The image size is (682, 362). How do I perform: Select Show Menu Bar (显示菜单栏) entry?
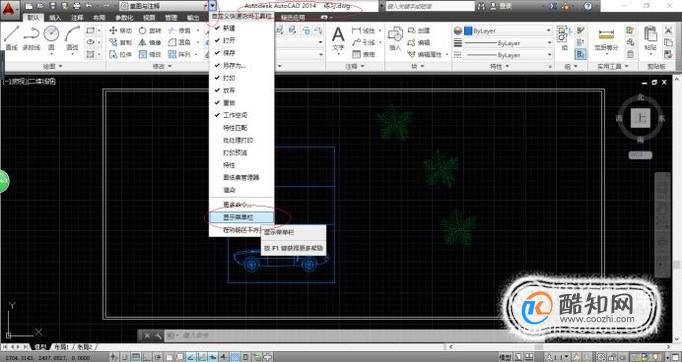241,217
